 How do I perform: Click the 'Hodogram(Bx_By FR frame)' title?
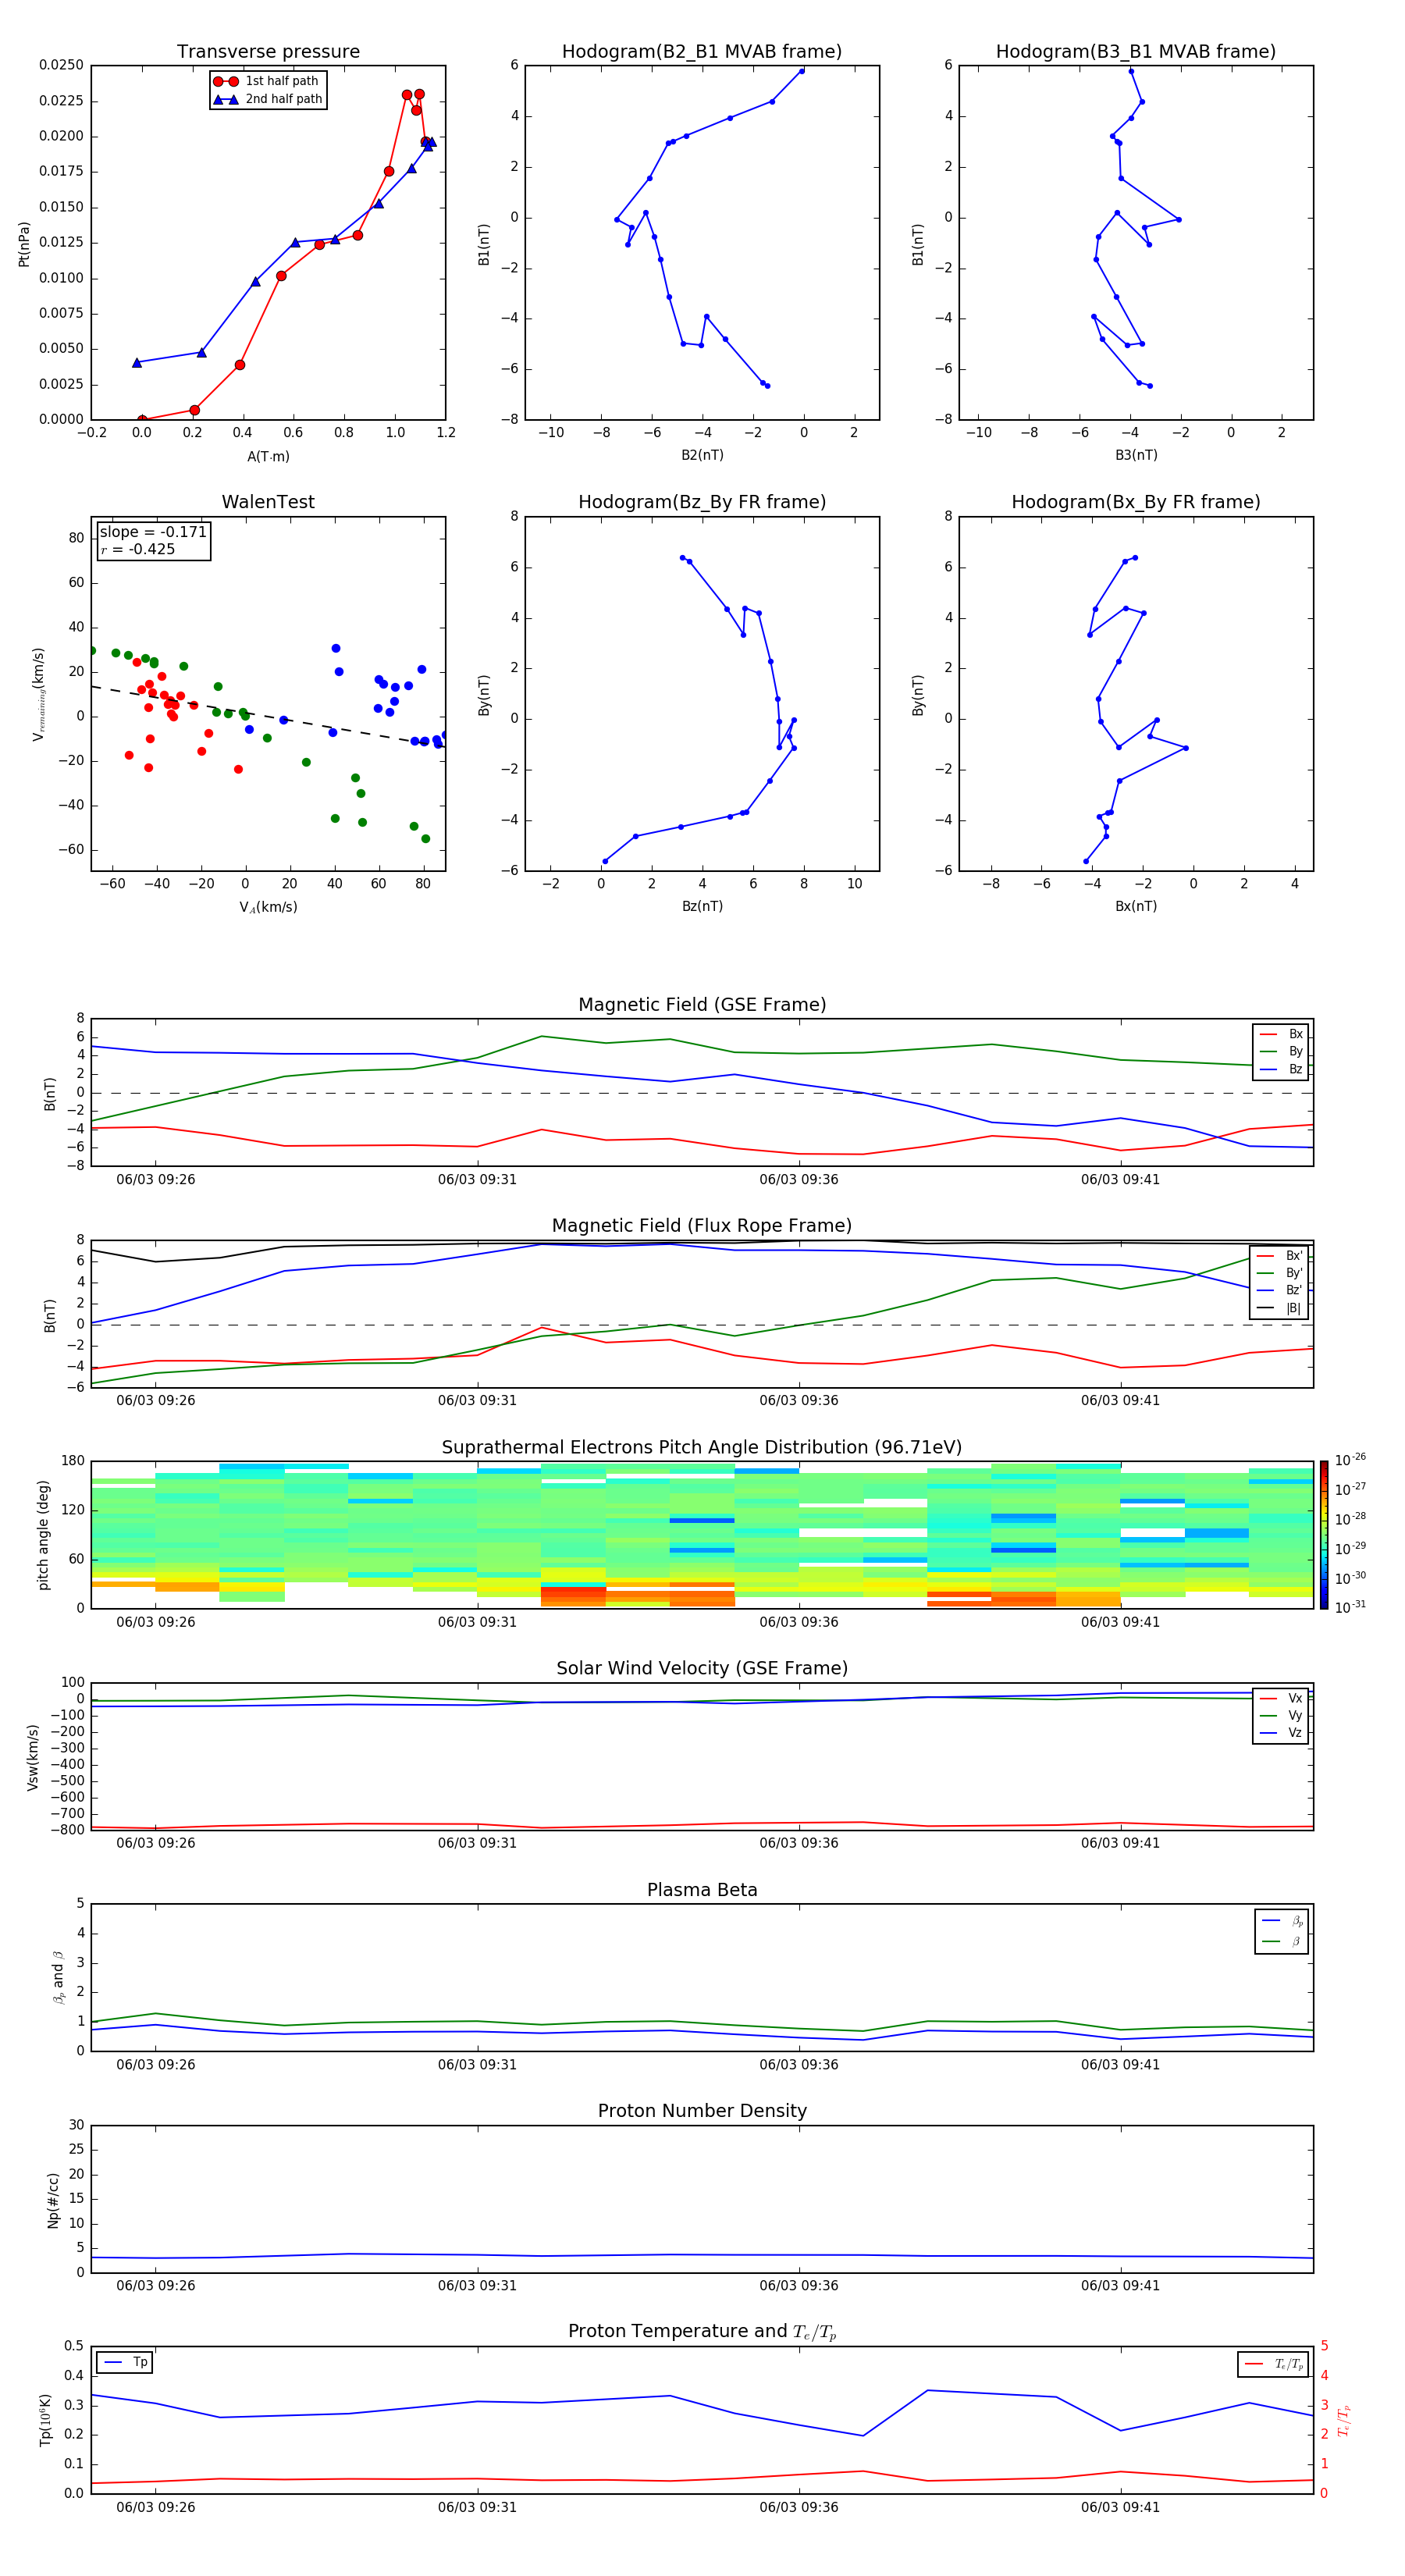1135,502
